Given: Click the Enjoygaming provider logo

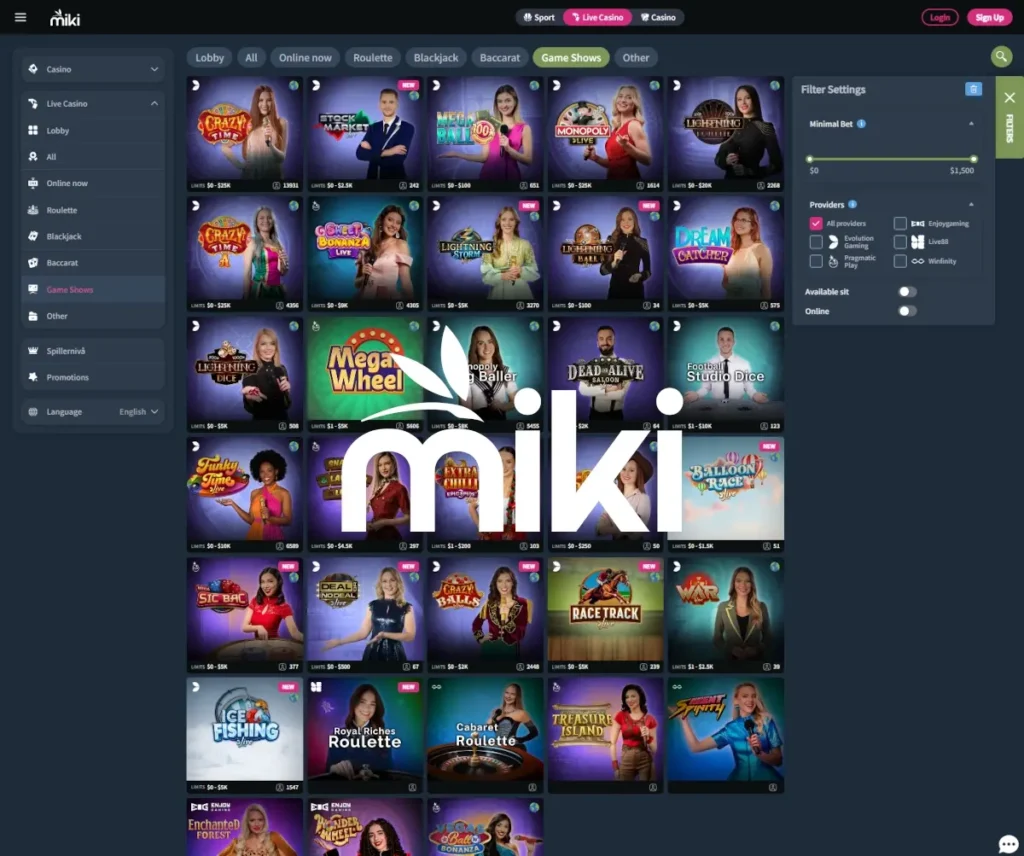Looking at the screenshot, I should click(918, 223).
